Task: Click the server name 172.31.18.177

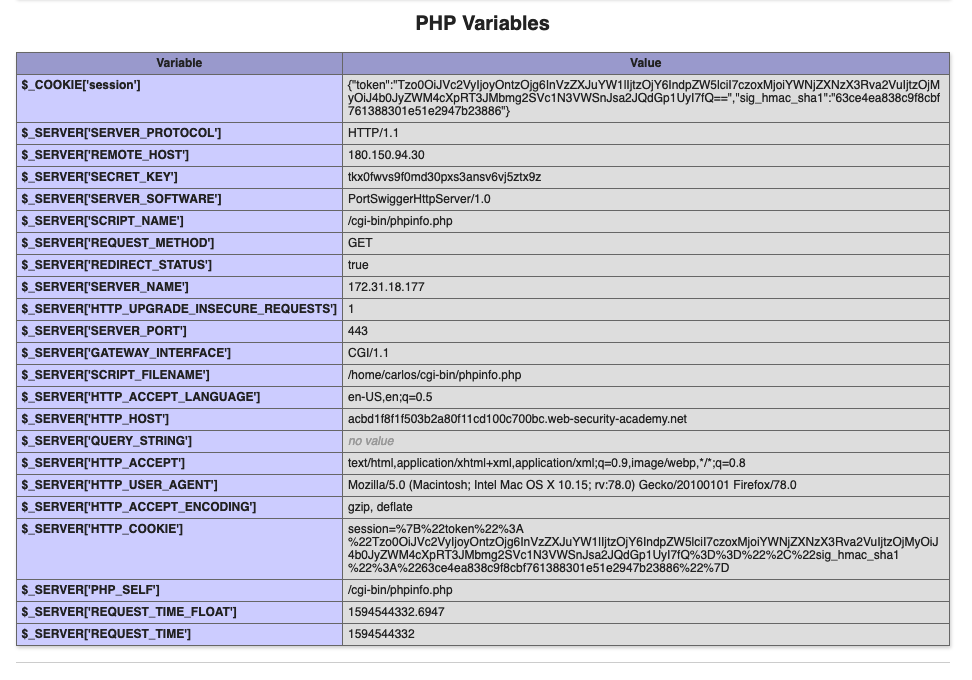Action: tap(386, 287)
